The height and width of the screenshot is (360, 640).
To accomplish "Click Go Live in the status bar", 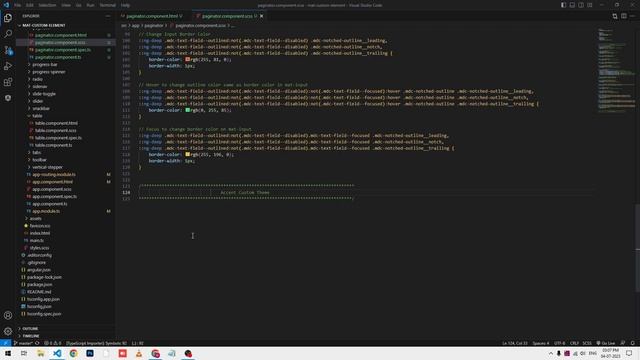I will click(x=606, y=343).
